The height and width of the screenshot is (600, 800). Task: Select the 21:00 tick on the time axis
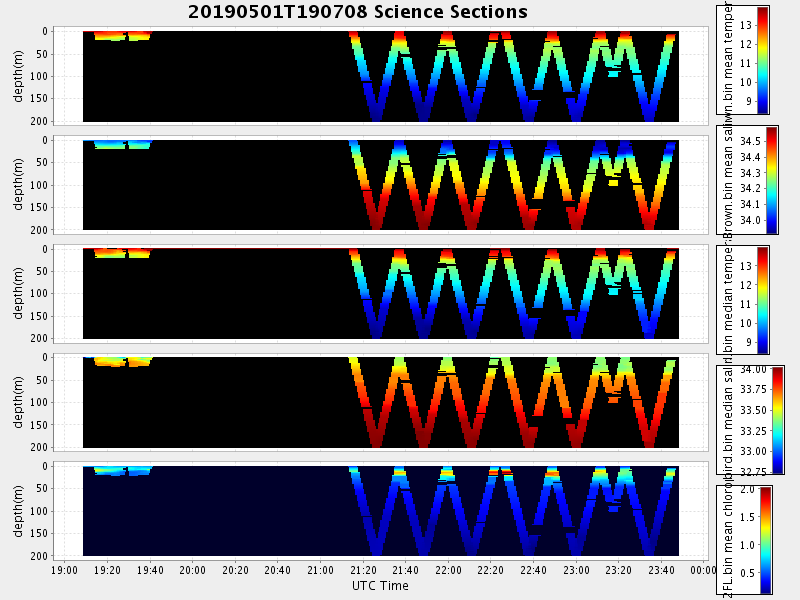[321, 570]
